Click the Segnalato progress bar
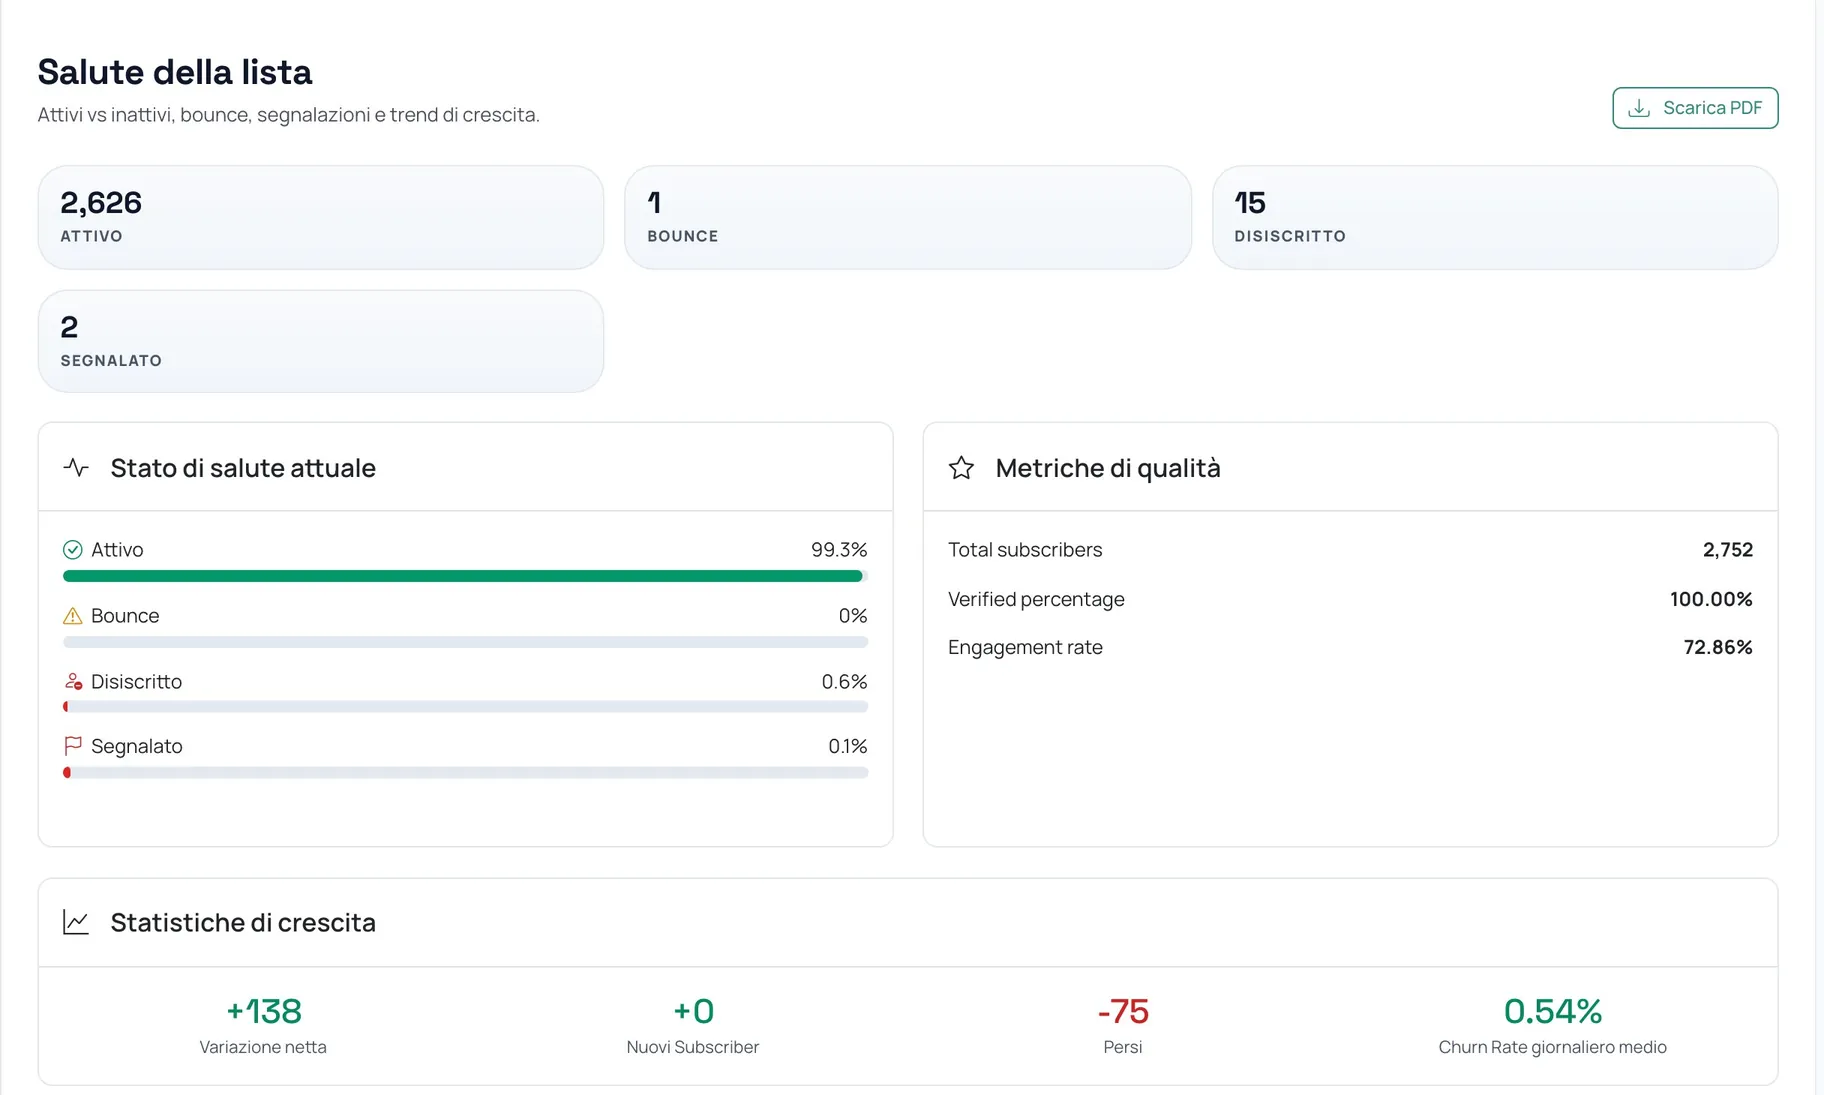 [x=465, y=773]
